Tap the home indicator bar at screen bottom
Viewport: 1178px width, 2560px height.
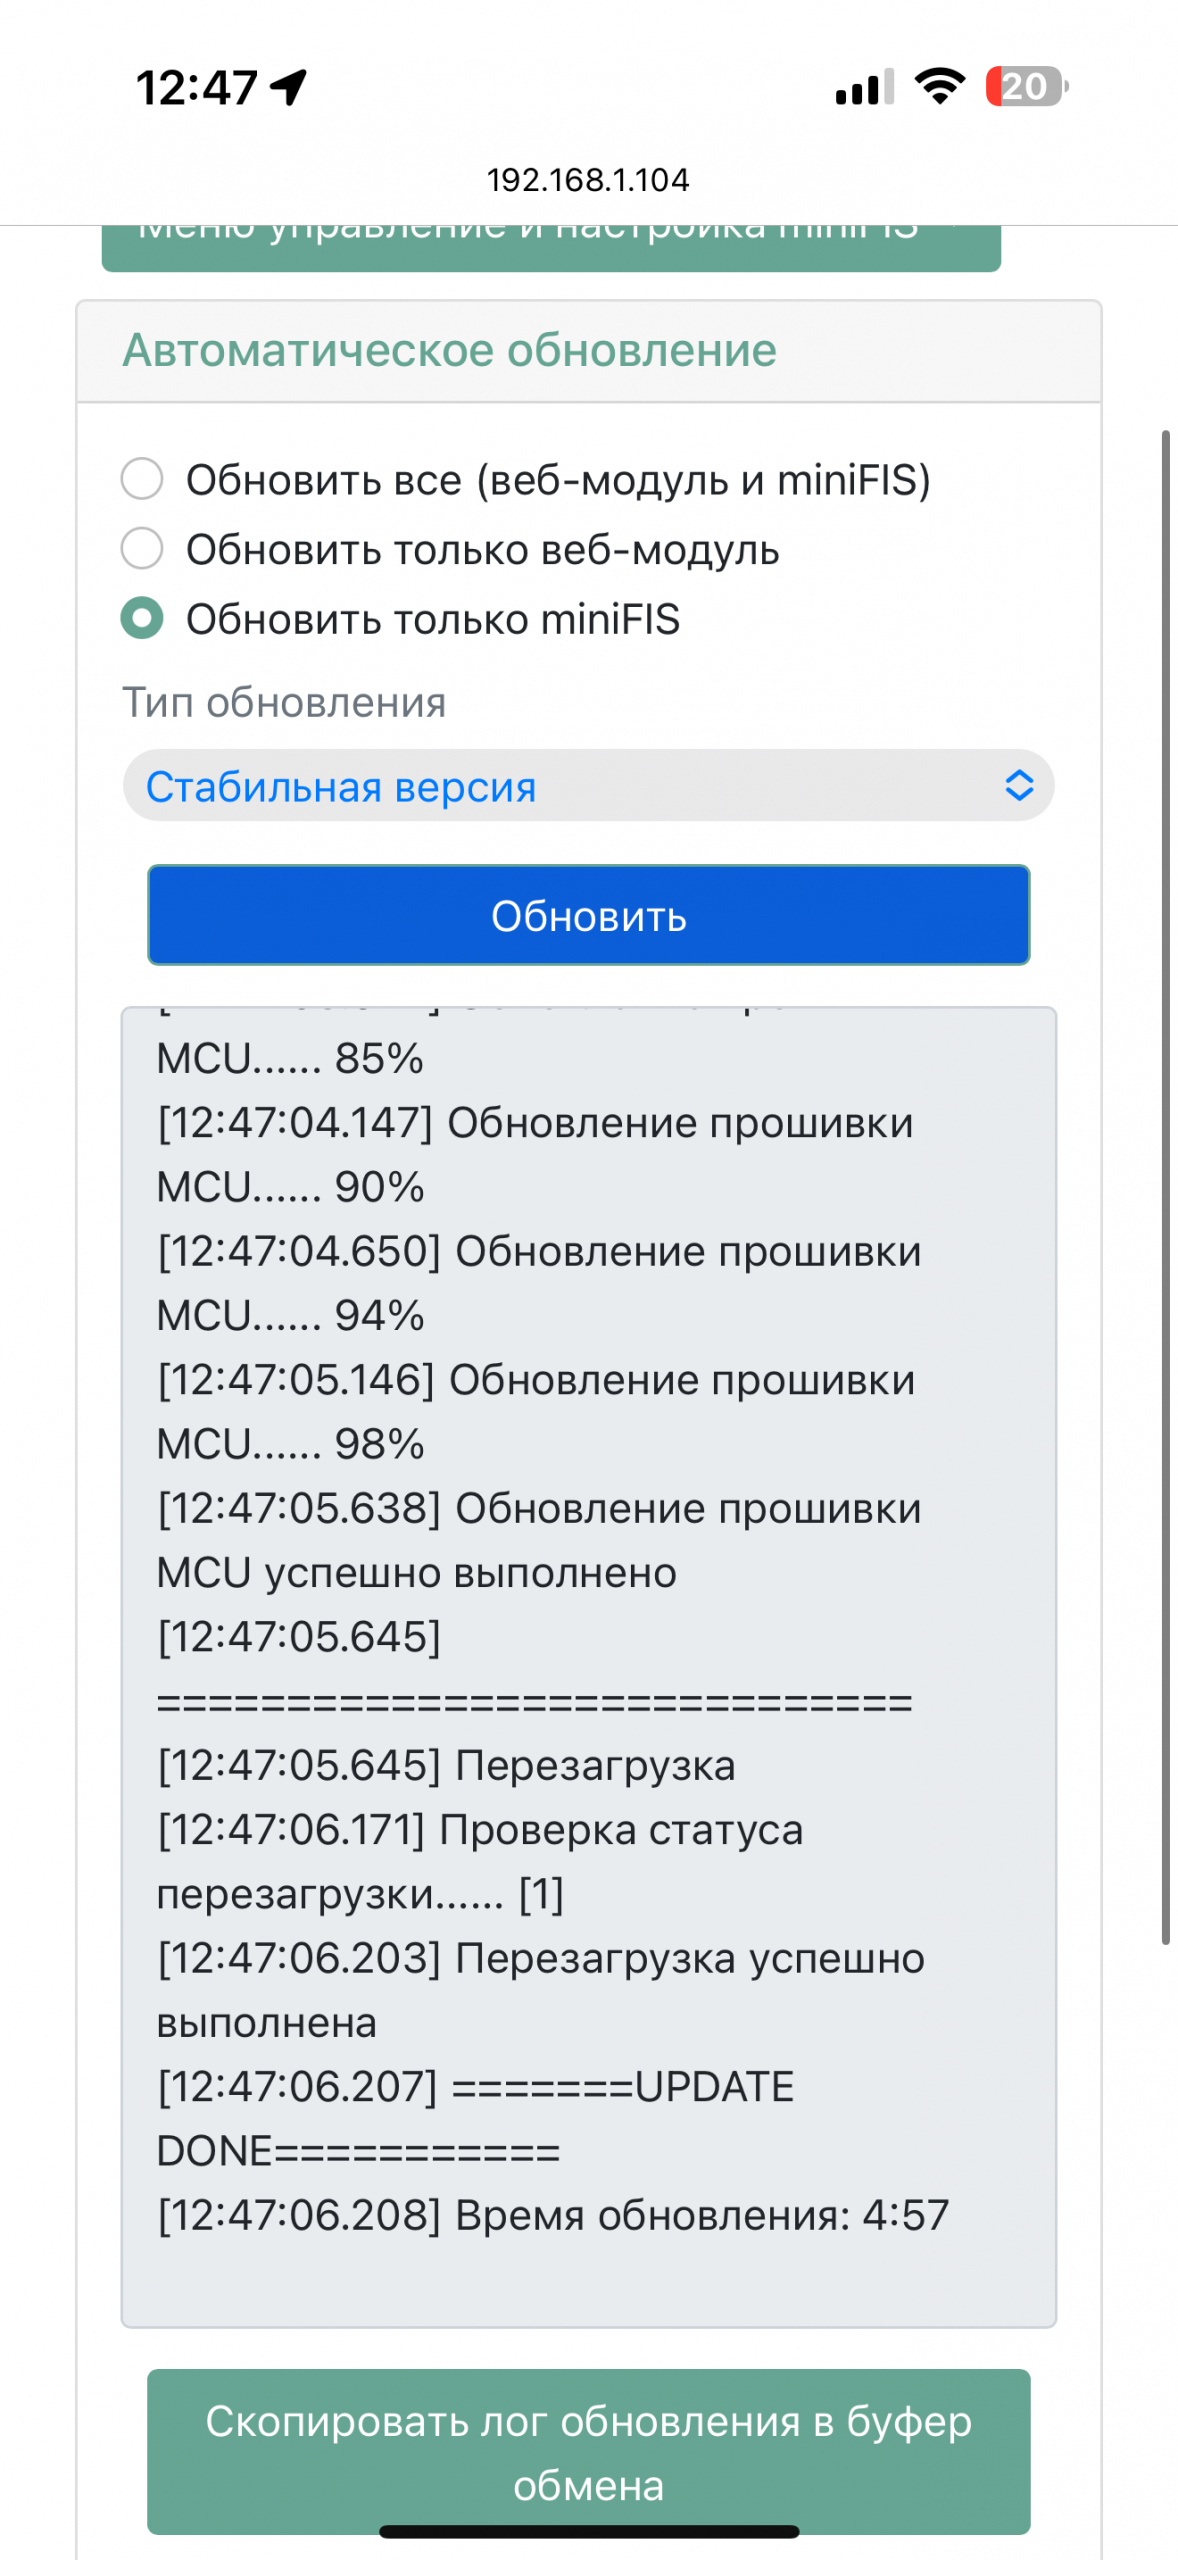(x=588, y=2532)
